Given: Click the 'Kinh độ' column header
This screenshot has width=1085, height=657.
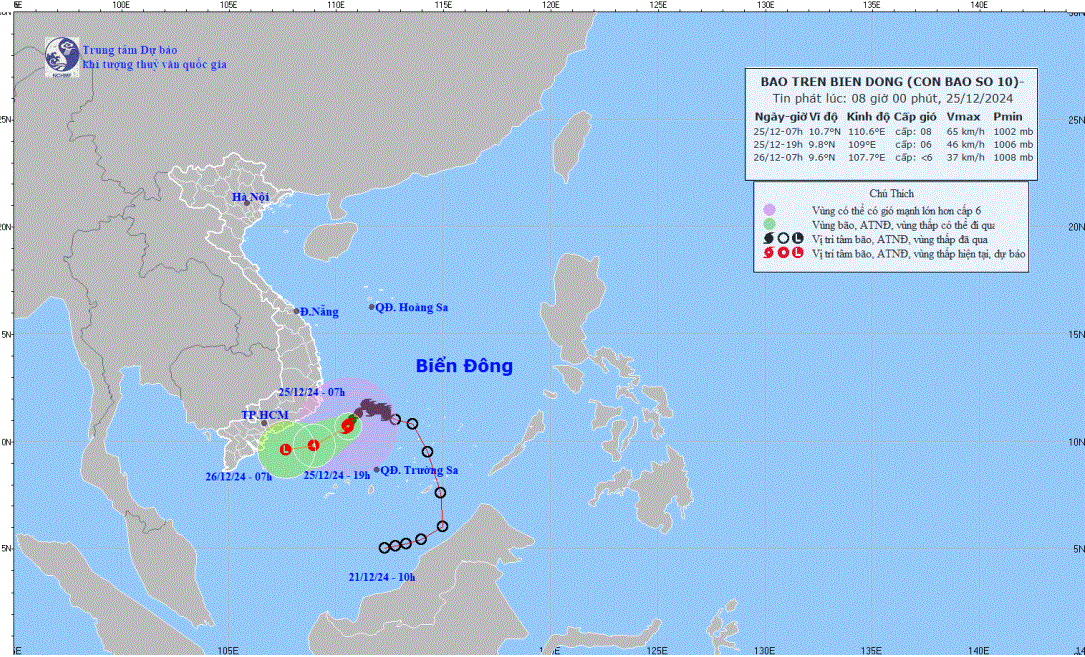Looking at the screenshot, I should pos(866,117).
